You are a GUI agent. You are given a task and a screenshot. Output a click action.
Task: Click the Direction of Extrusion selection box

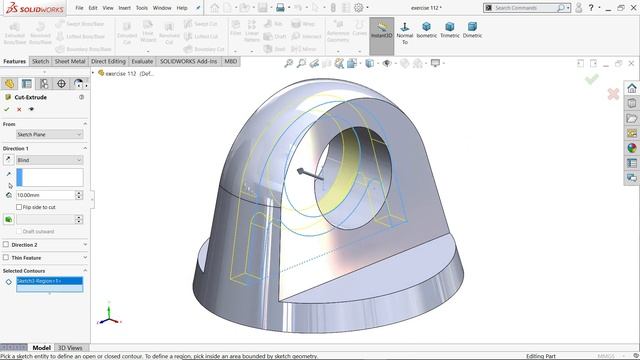point(49,178)
